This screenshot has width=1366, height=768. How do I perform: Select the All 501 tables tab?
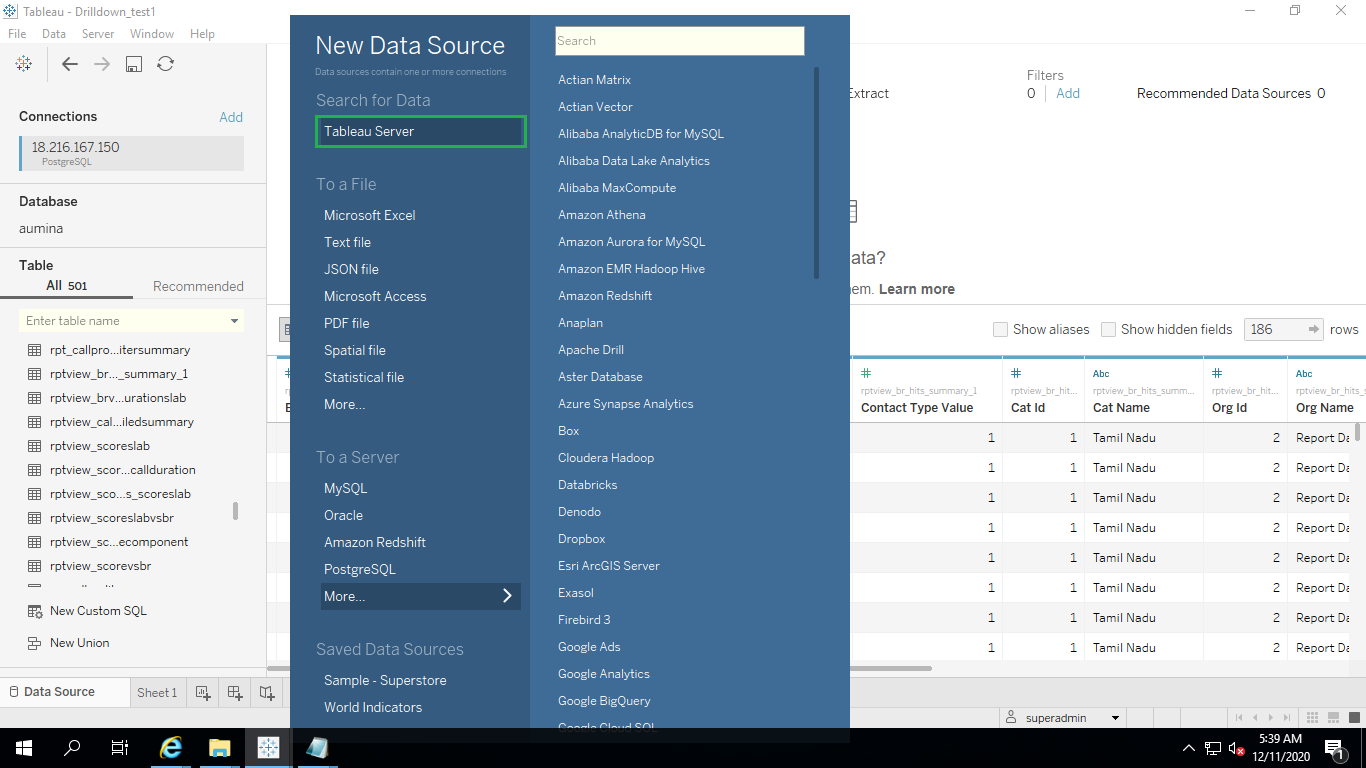(x=67, y=286)
